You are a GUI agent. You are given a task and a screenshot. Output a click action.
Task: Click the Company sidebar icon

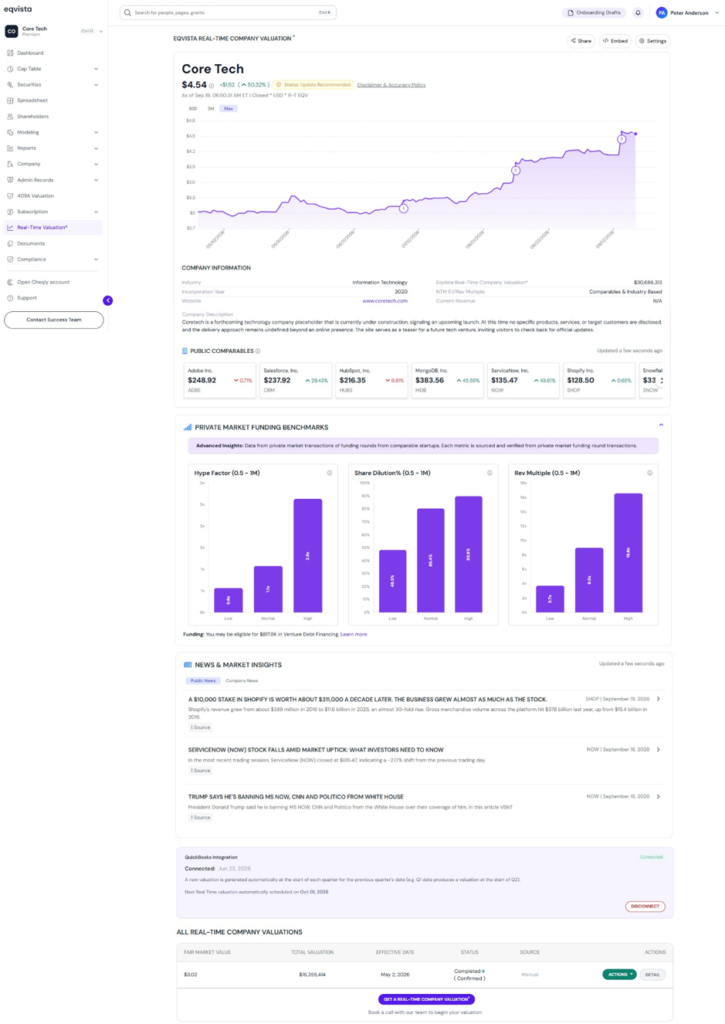[x=10, y=164]
